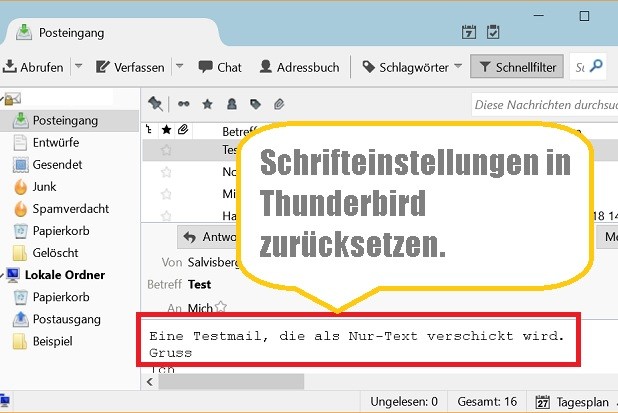Open the Chat button
This screenshot has width=618, height=413.
pyautogui.click(x=220, y=67)
